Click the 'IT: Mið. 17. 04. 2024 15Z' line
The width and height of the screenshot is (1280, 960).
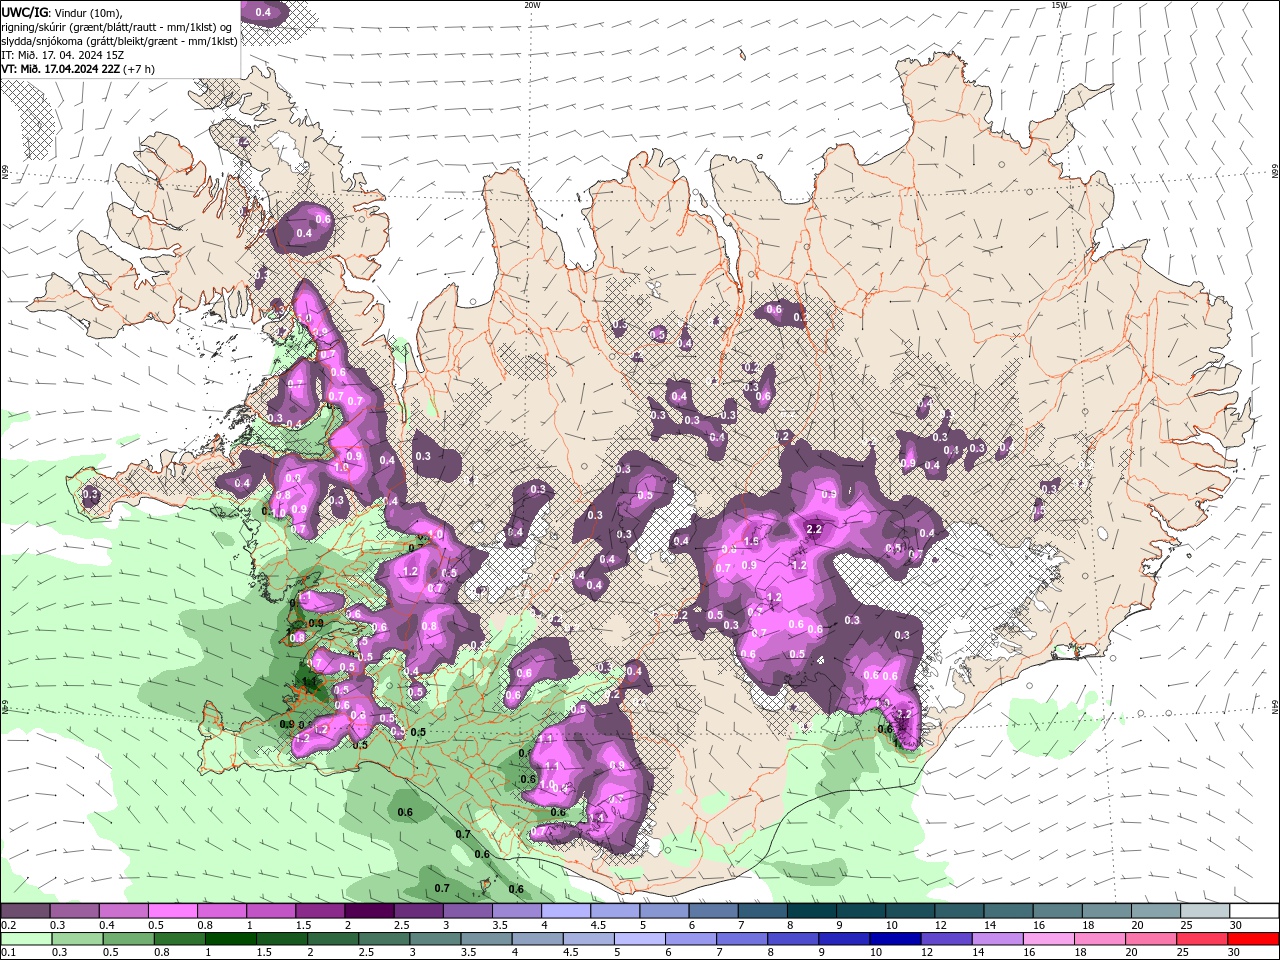[63, 54]
